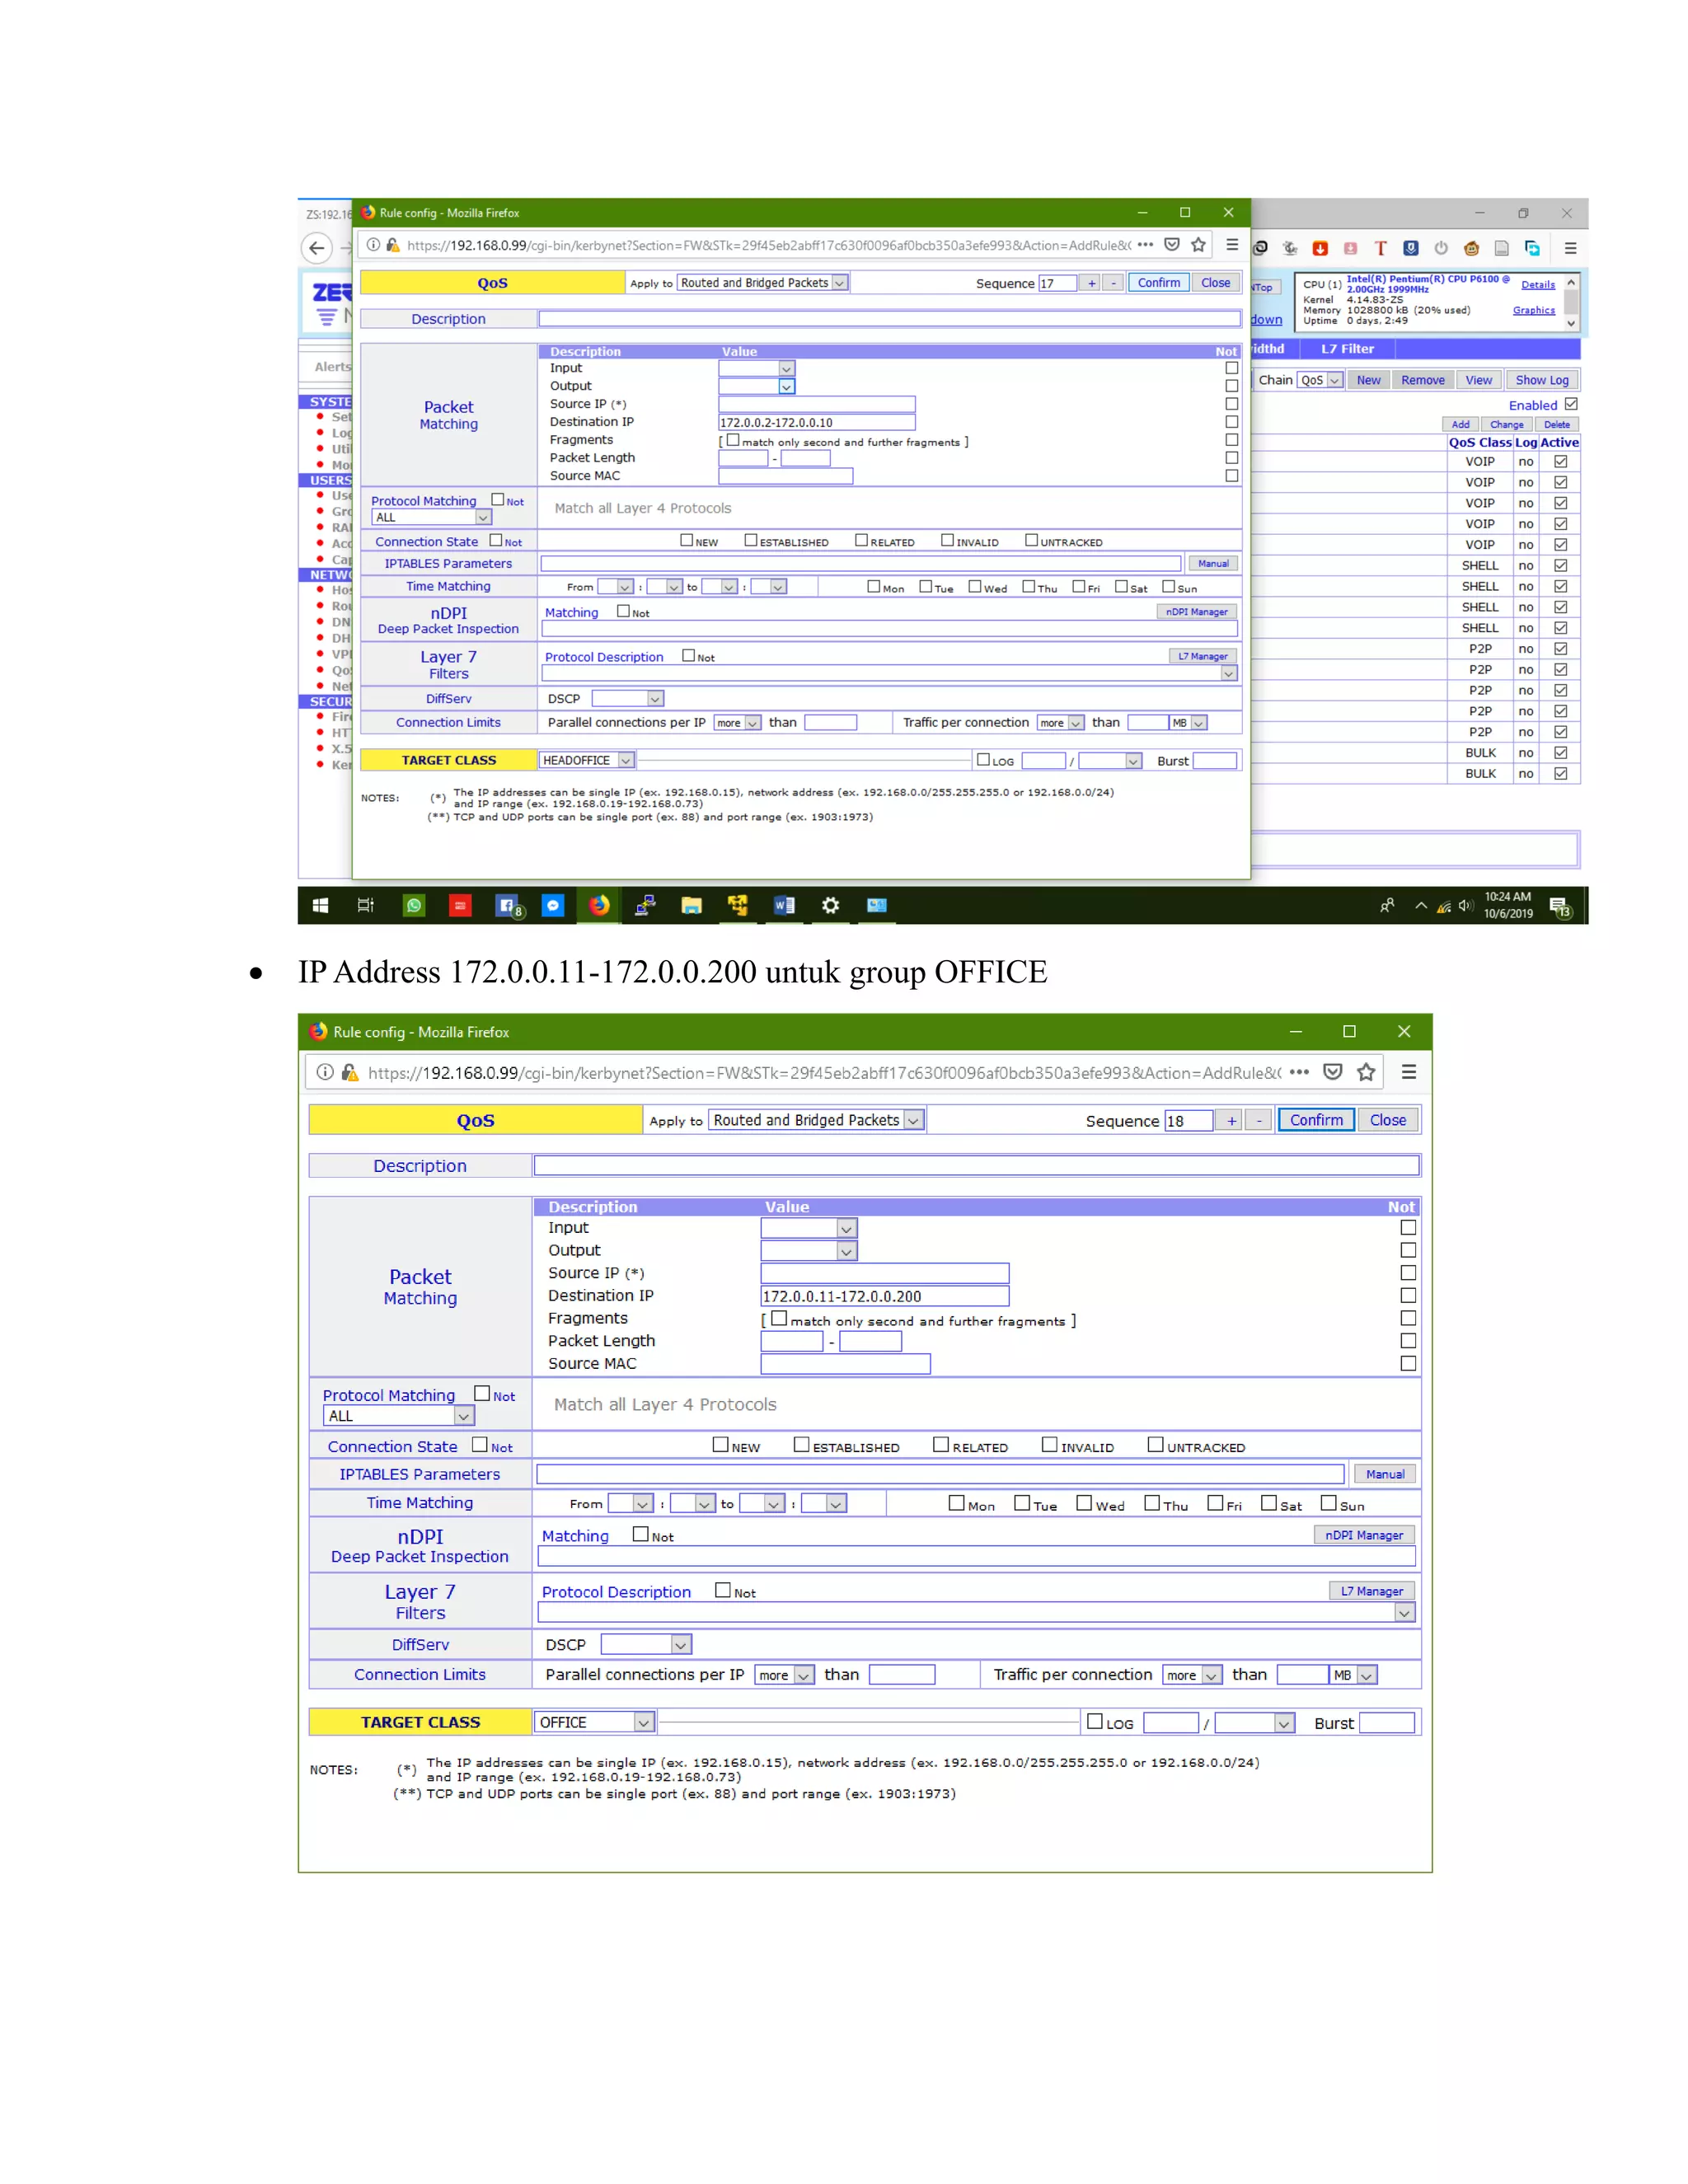The height and width of the screenshot is (2184, 1688).
Task: Open the hamburger menu in lower Rule config window
Action: point(1409,1072)
